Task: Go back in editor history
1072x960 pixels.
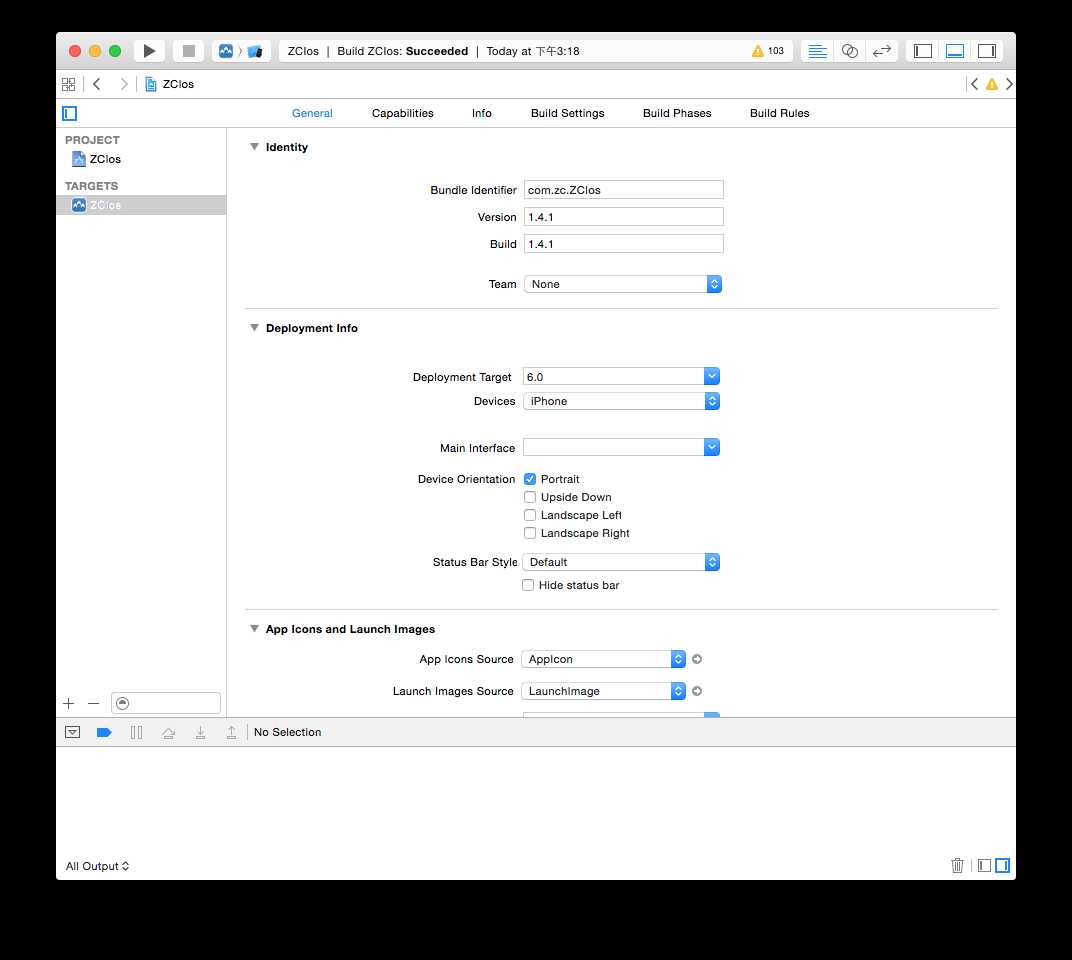Action: pyautogui.click(x=97, y=84)
